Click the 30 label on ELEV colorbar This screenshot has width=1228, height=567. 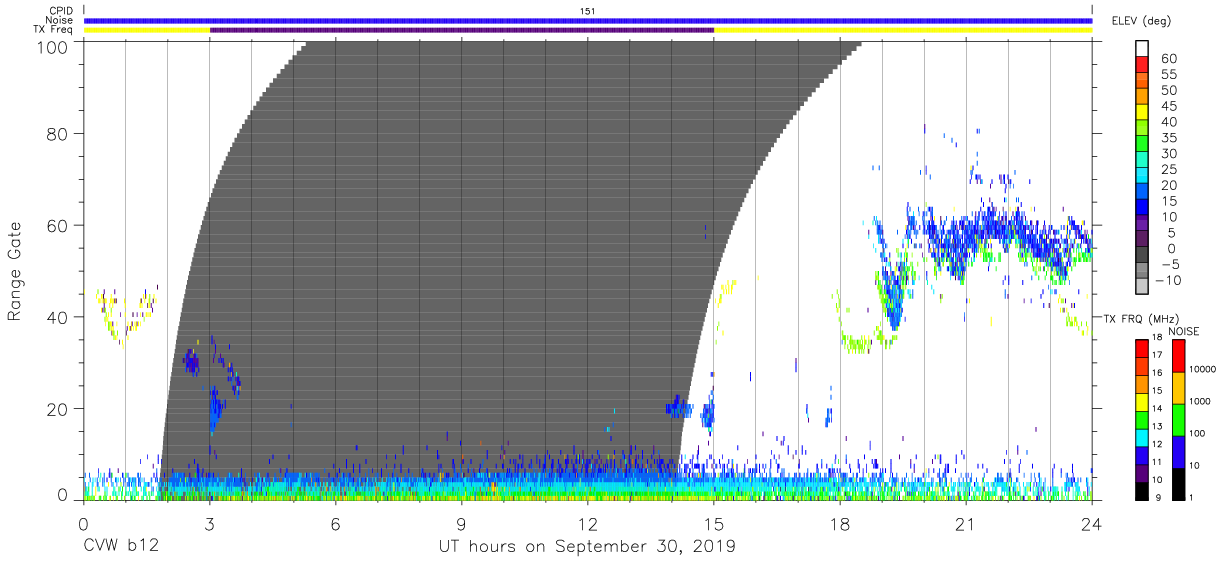coord(1168,154)
